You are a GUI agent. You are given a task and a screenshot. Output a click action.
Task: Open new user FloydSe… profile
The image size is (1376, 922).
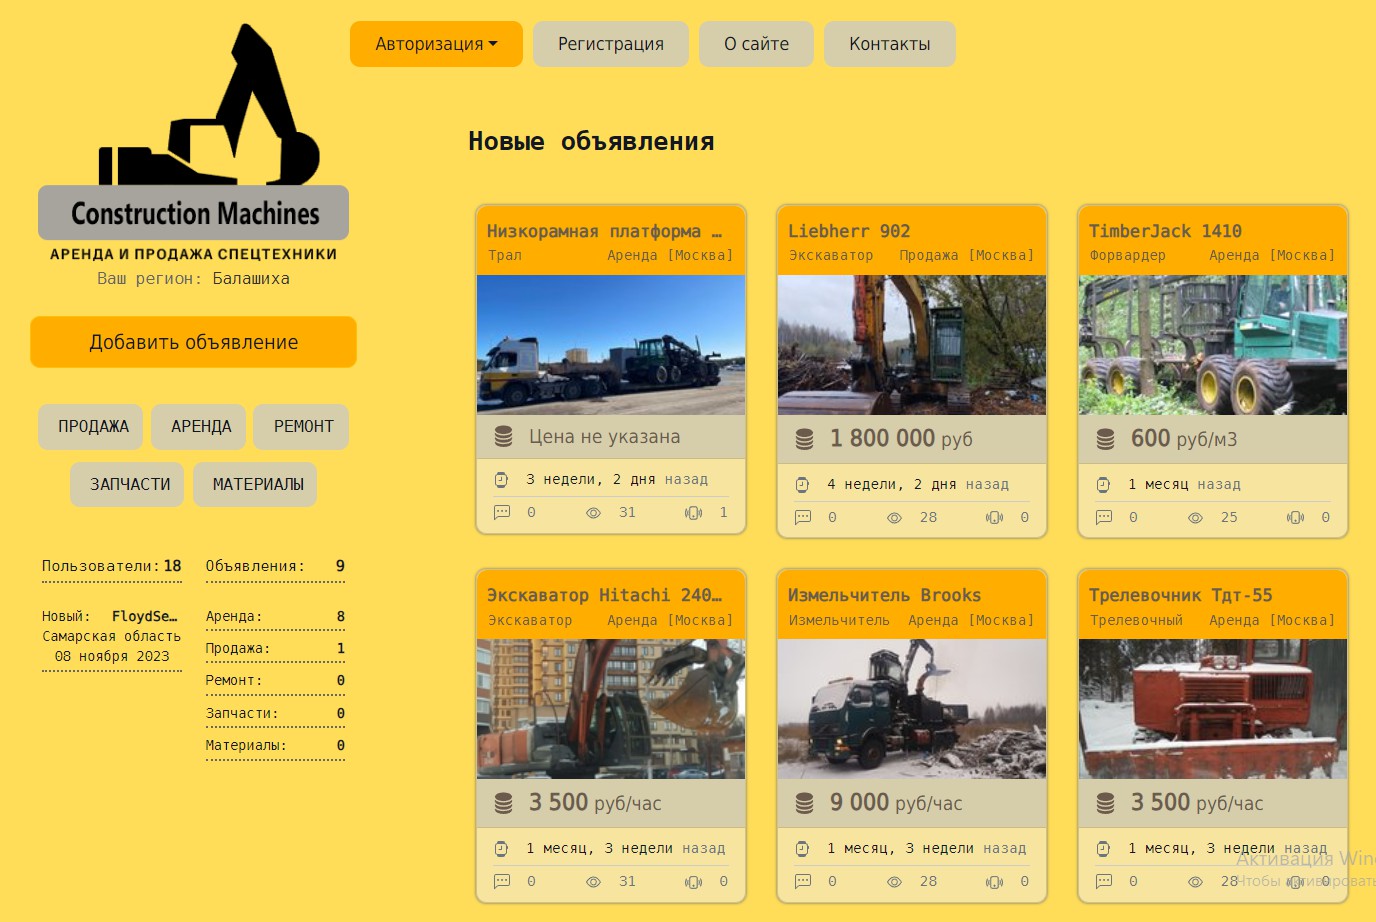coord(144,616)
